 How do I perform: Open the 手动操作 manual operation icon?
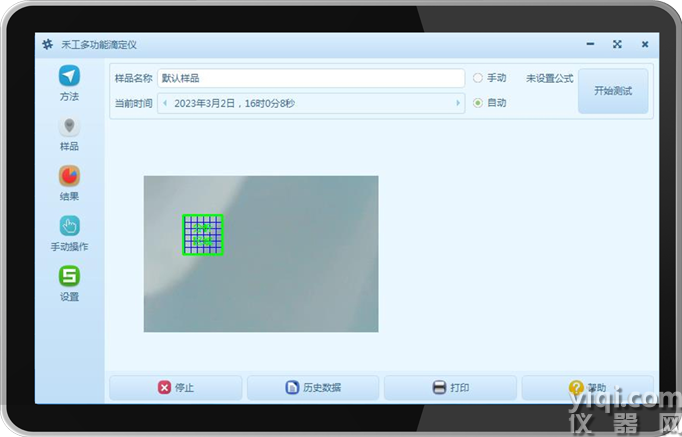pos(69,226)
